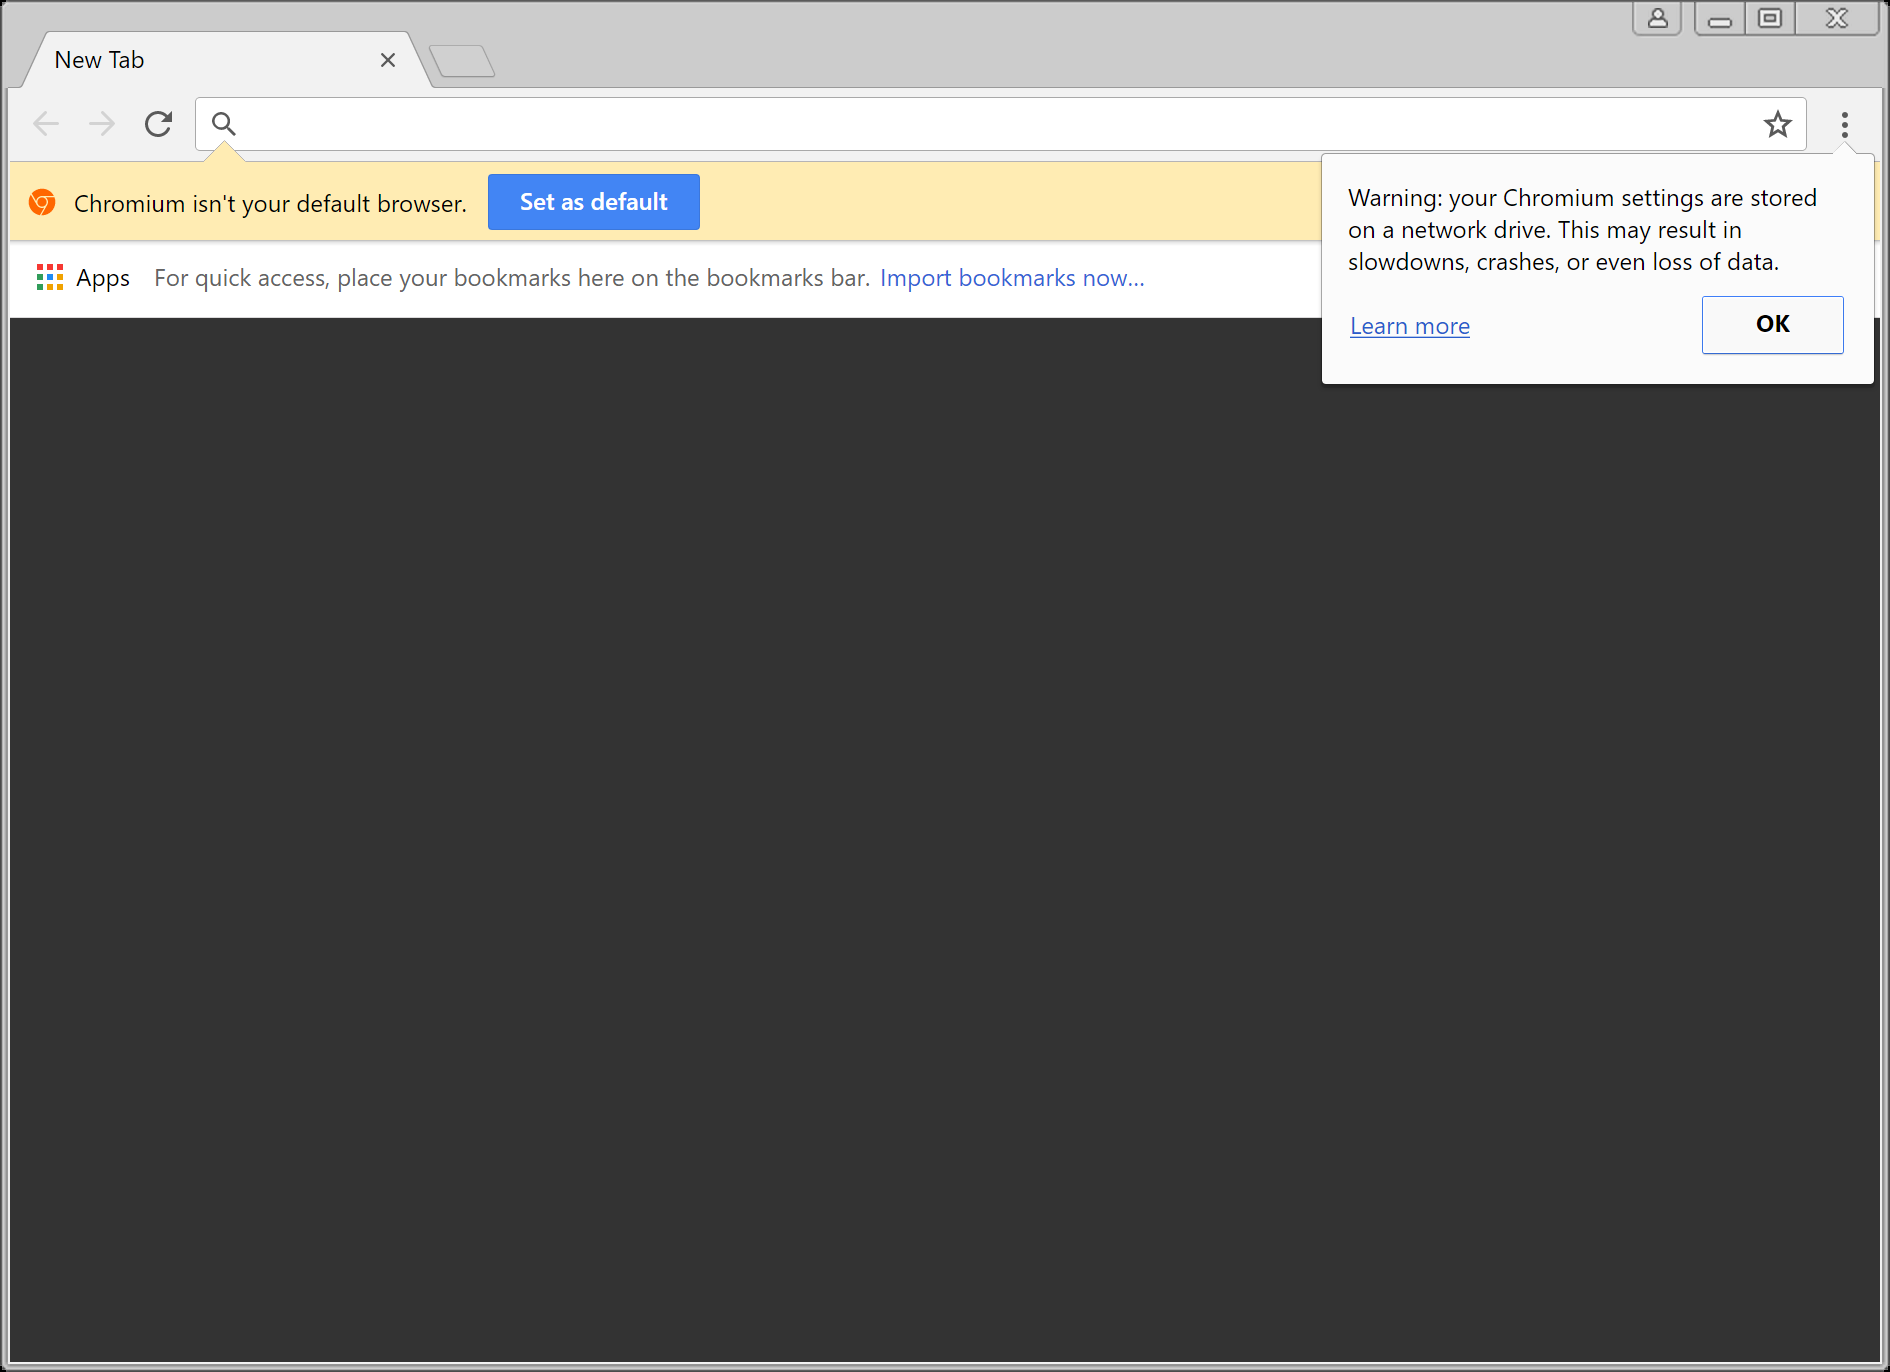Click the Forward navigation arrow
Image resolution: width=1890 pixels, height=1372 pixels.
pyautogui.click(x=102, y=124)
